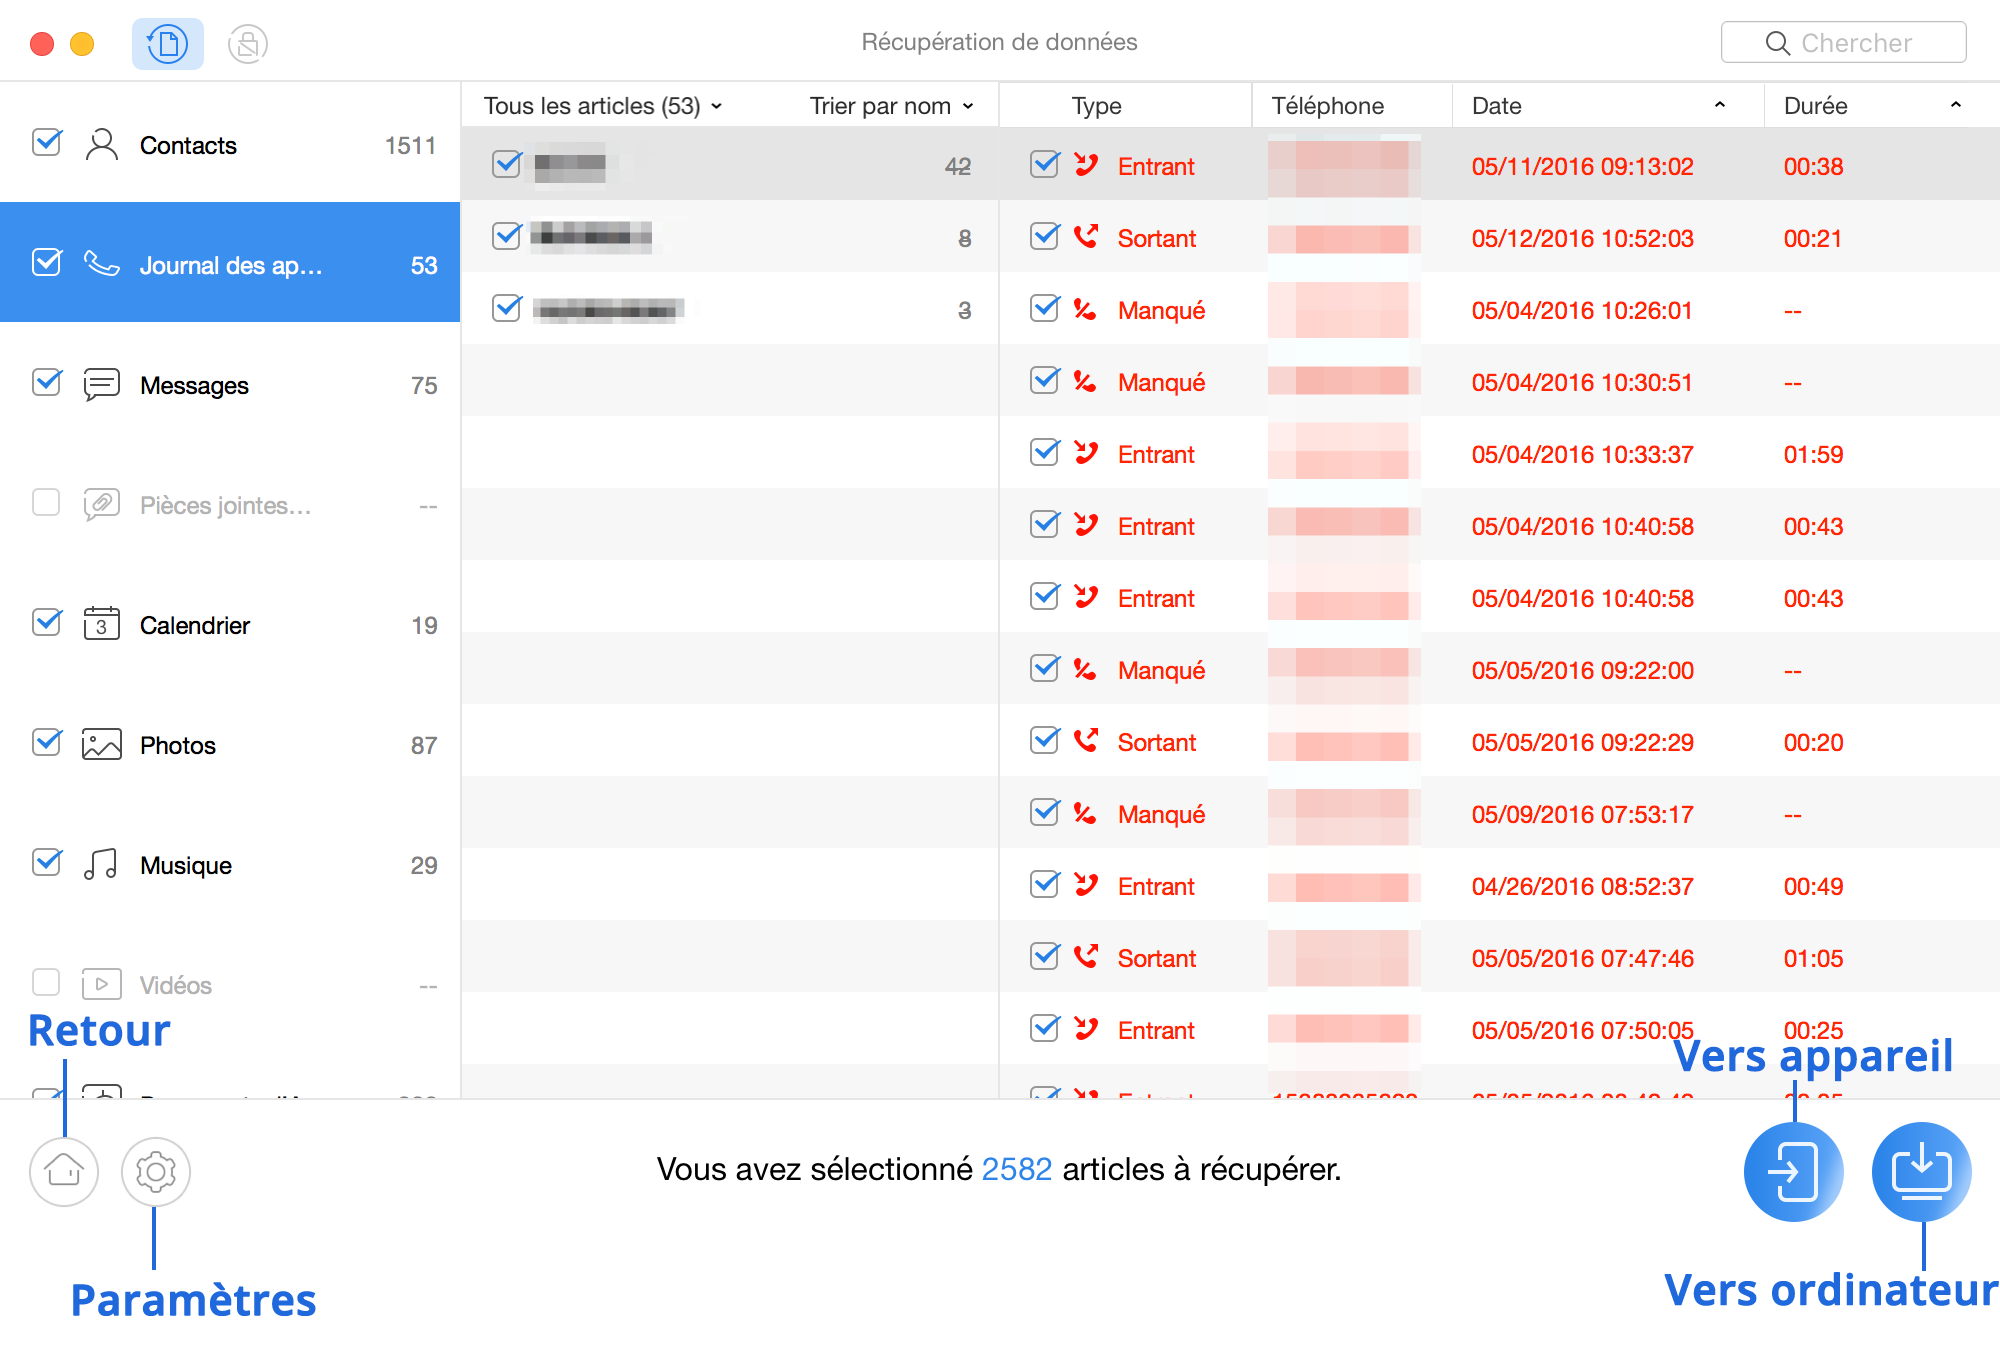Click the Date column sort arrow
2000x1348 pixels.
(x=1720, y=105)
